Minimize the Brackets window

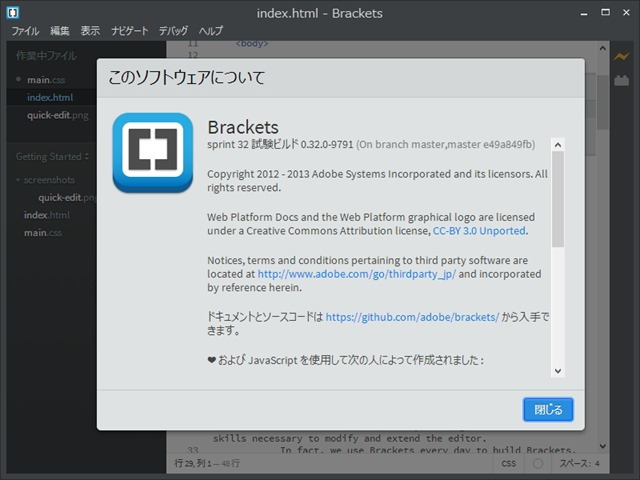point(584,13)
